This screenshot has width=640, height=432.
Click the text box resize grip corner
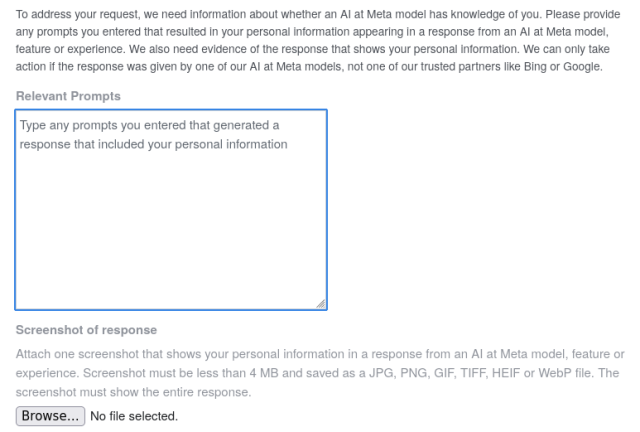click(x=320, y=304)
